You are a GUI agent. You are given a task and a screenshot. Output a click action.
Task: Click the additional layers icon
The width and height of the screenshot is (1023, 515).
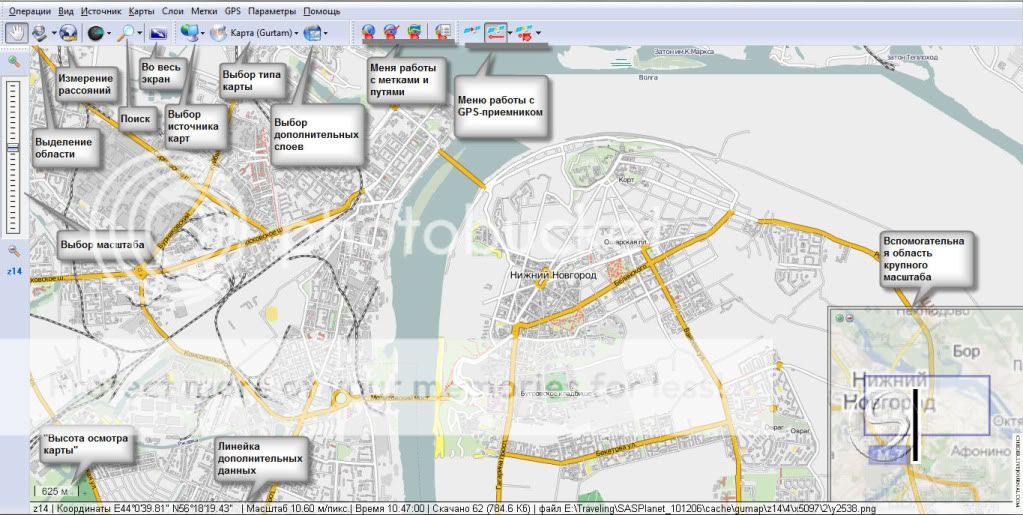(313, 32)
